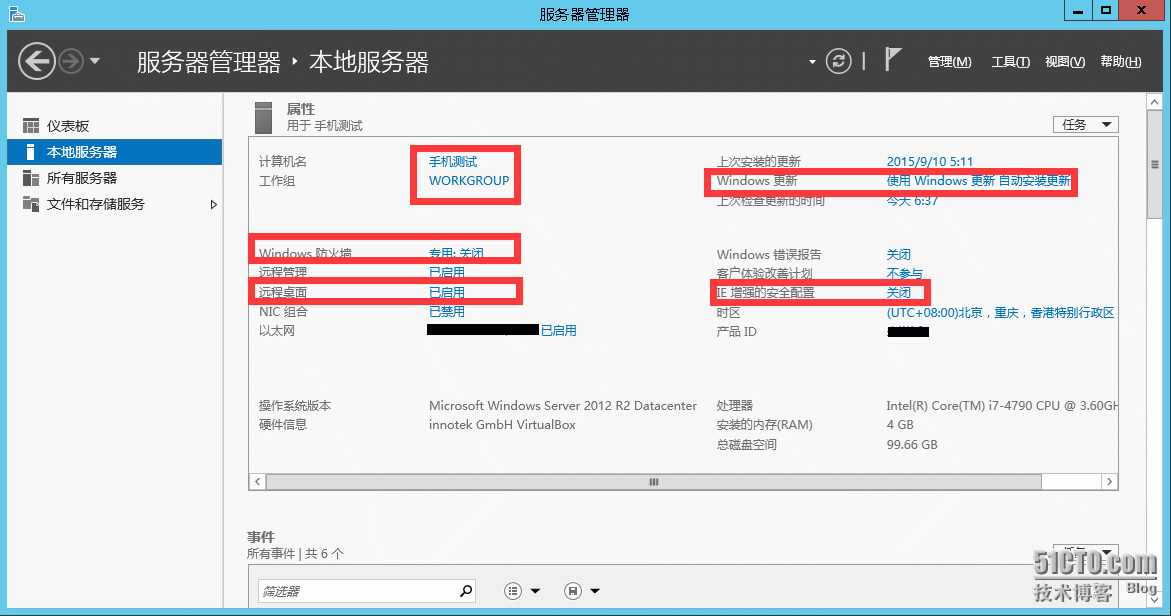
Task: Click 远程桌面 已启用 link
Action: pyautogui.click(x=447, y=293)
